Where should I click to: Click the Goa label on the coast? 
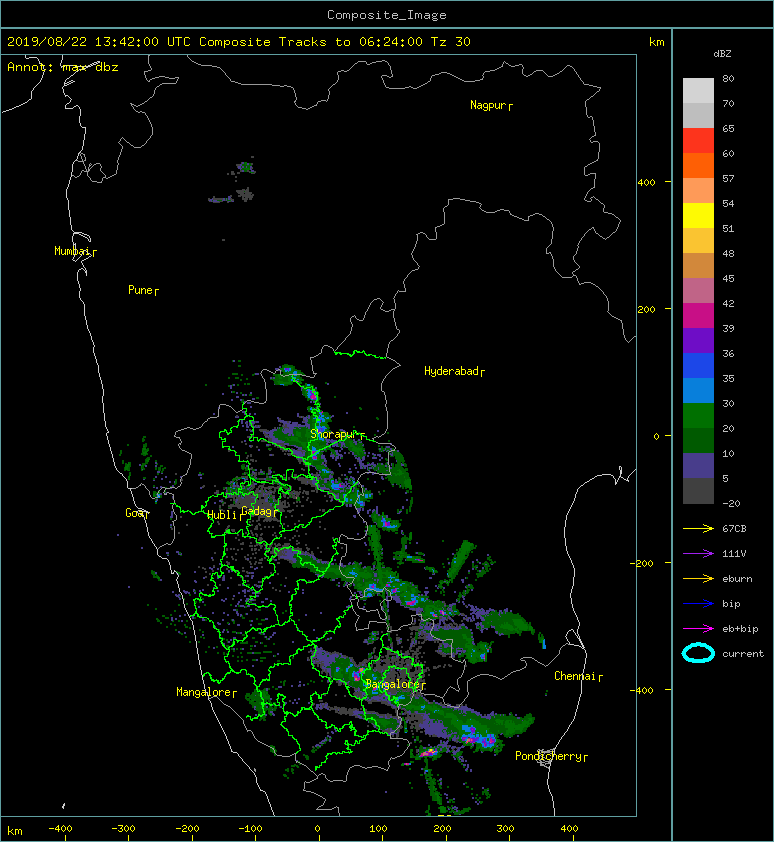tap(134, 513)
